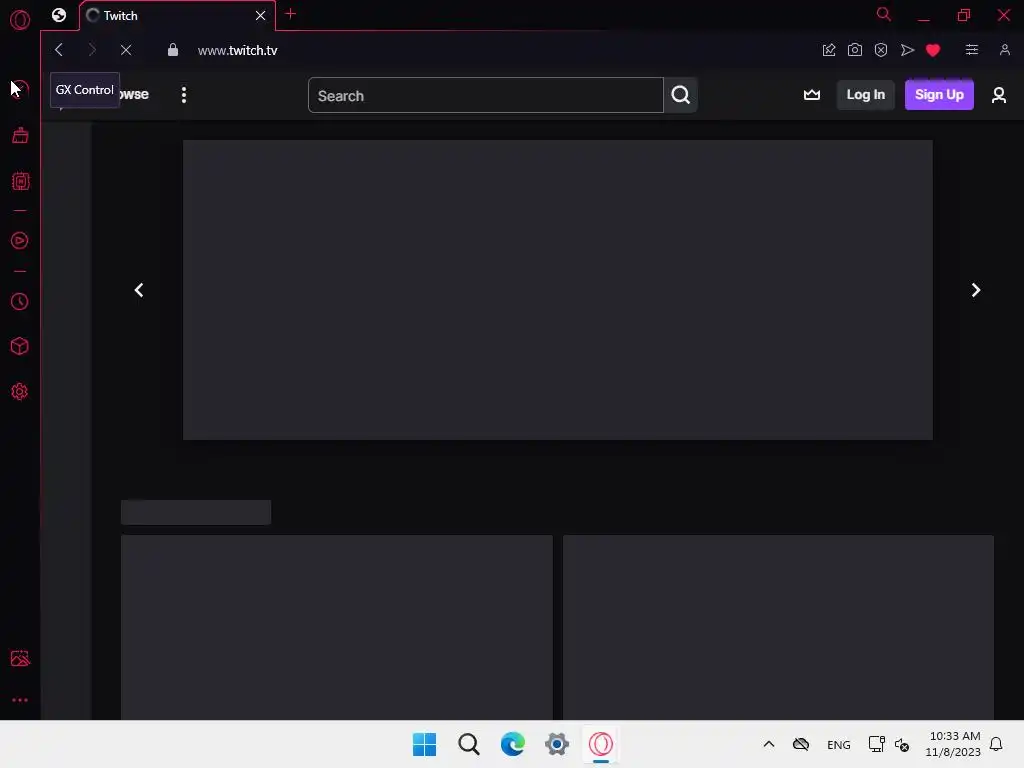This screenshot has width=1024, height=768.
Task: Open the GX Mods chip icon in the sidebar
Action: (20, 181)
